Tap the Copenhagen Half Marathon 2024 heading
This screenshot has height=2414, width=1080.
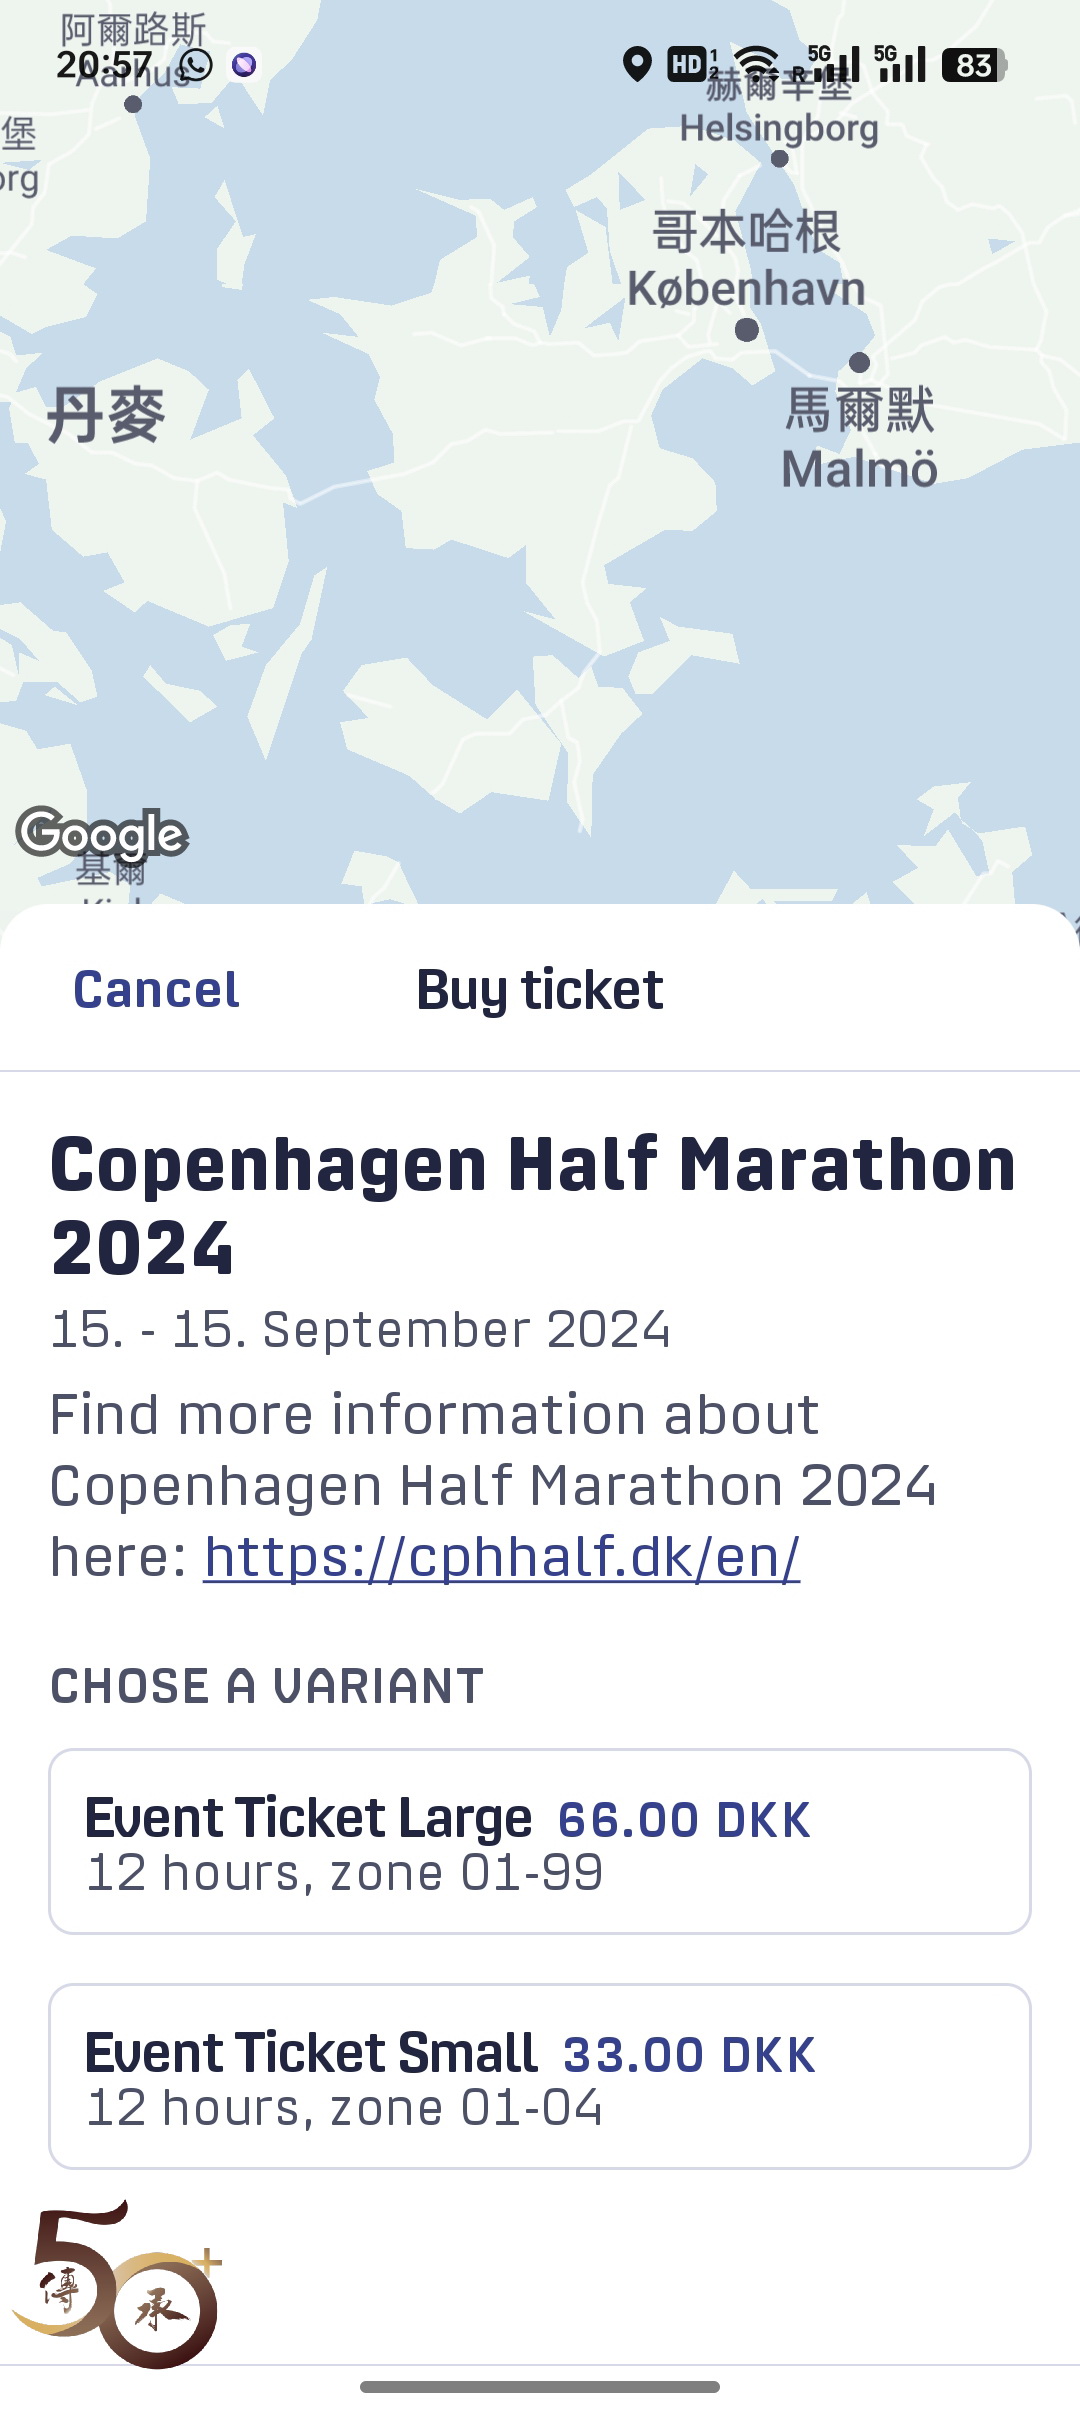(533, 1205)
